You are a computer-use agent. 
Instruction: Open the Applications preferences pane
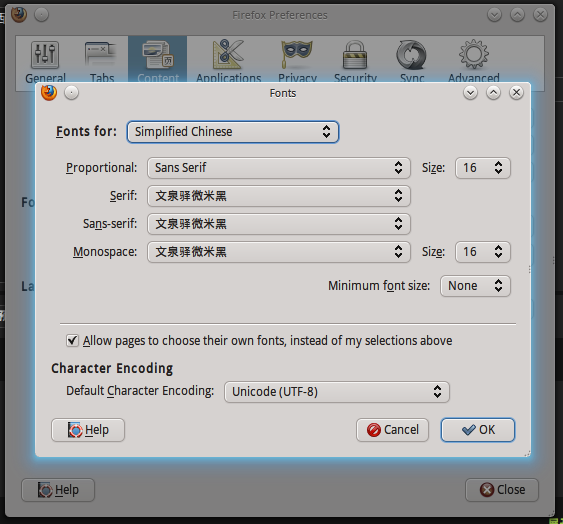coord(228,61)
